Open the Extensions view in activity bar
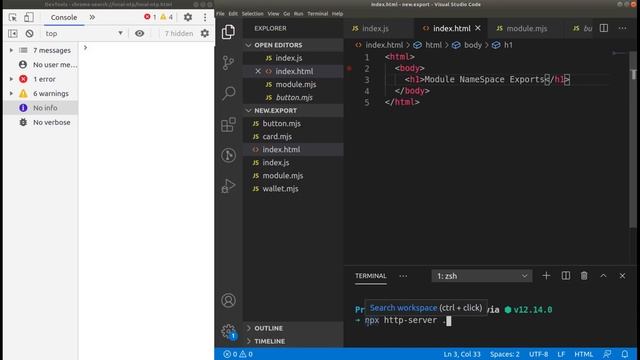This screenshot has height=360, width=640. tap(228, 124)
